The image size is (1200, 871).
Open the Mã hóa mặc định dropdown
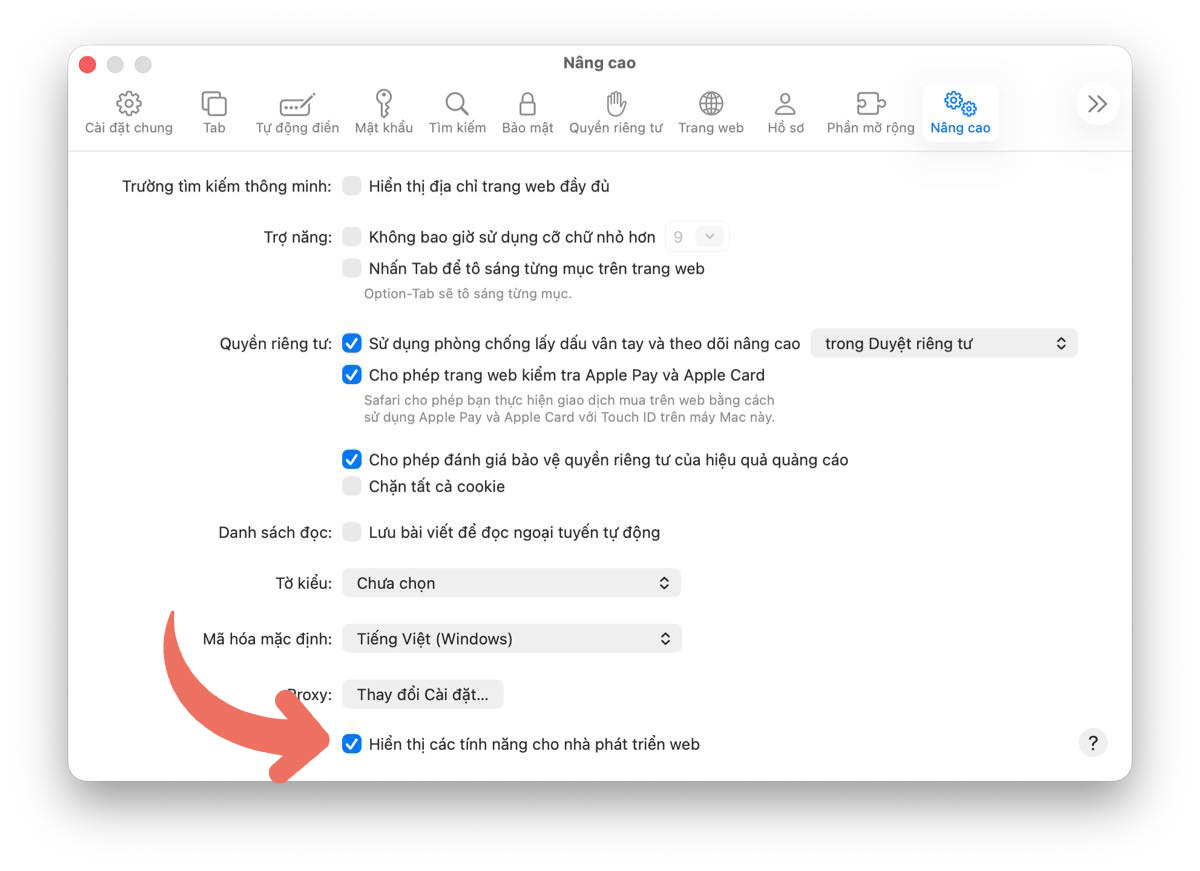click(x=511, y=638)
